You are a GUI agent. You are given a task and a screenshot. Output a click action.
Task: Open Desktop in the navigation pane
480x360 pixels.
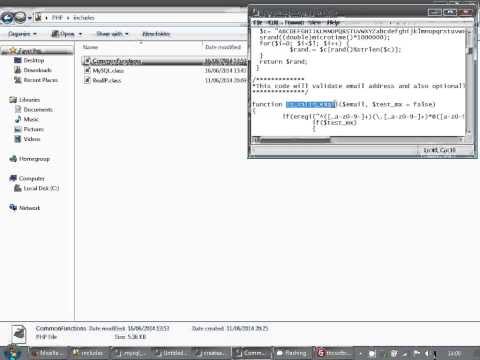point(34,60)
